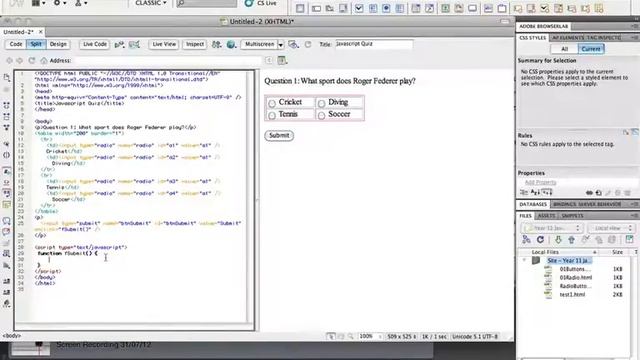This screenshot has height=360, width=640.
Task: Insert a Form from the Insert bar
Action: point(300,8)
